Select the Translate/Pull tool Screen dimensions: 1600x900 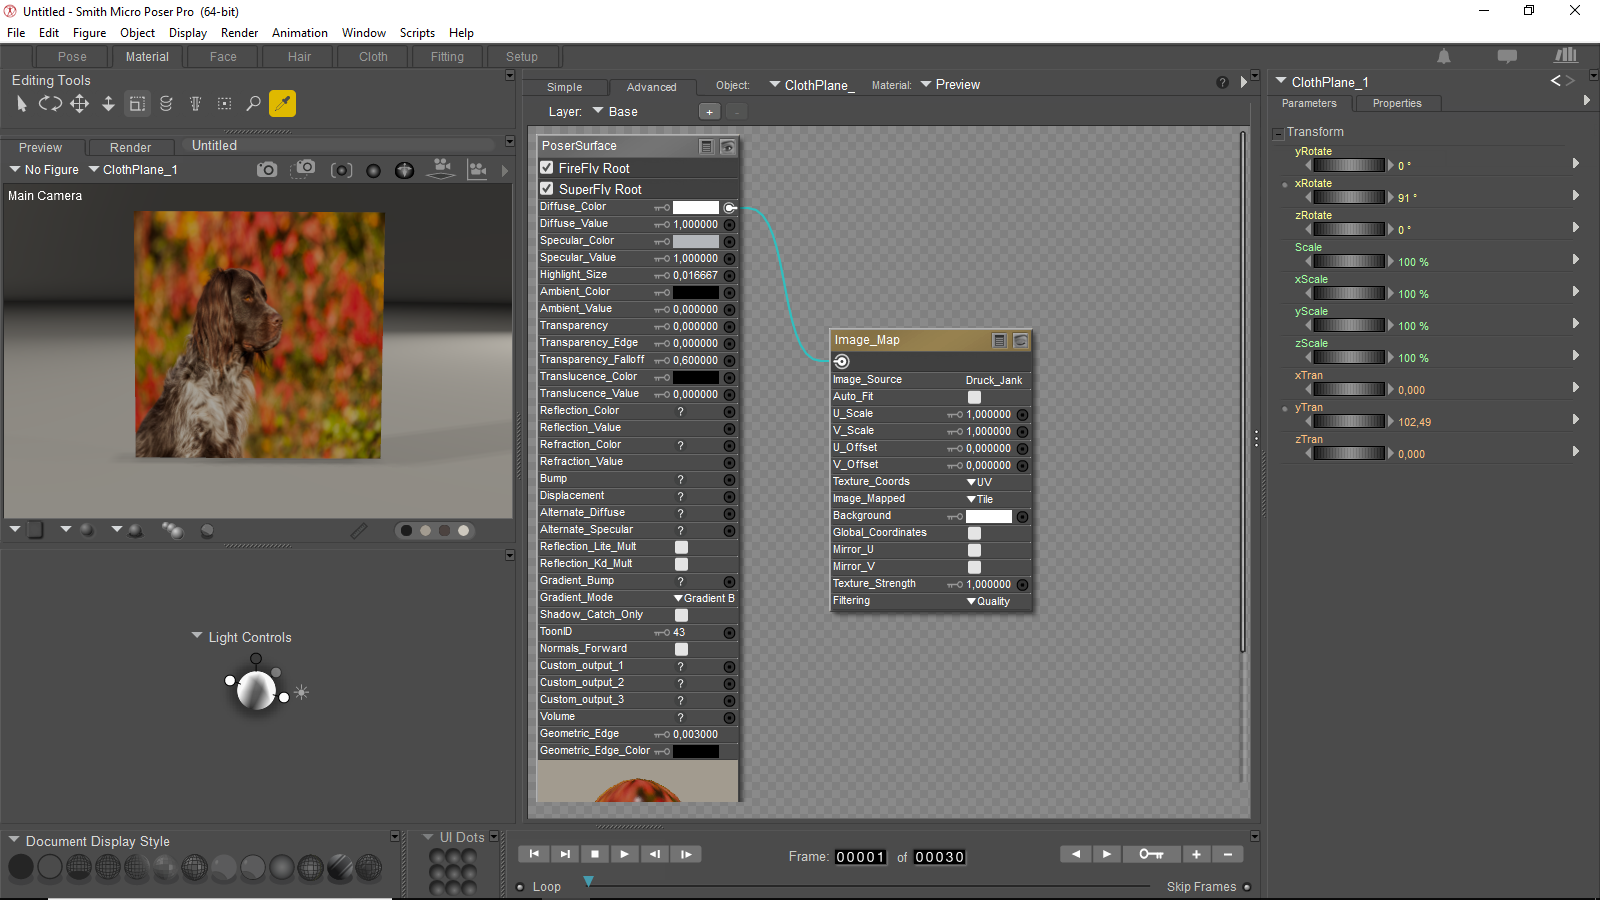pyautogui.click(x=79, y=103)
